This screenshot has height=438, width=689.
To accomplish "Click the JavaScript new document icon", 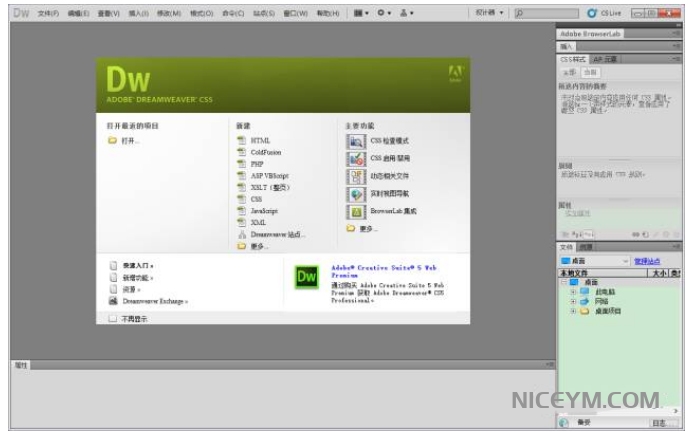I will [x=242, y=211].
